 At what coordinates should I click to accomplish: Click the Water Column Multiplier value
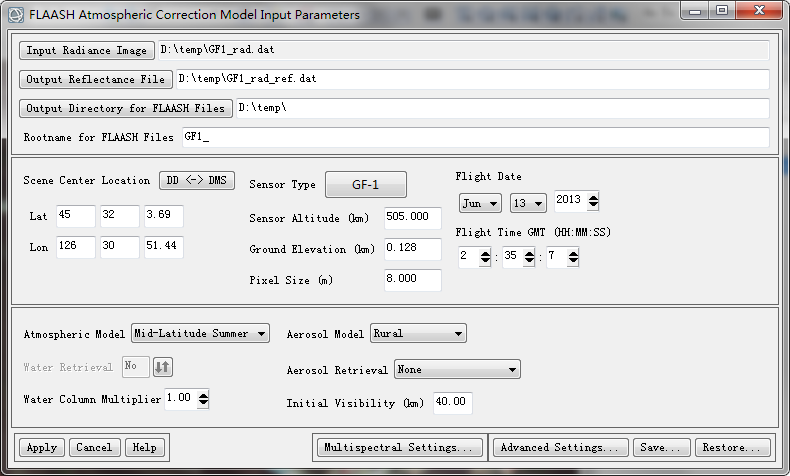[x=180, y=398]
